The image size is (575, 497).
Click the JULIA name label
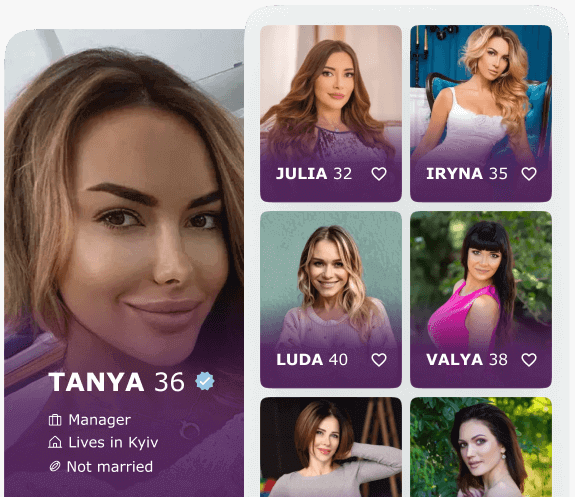pos(301,173)
